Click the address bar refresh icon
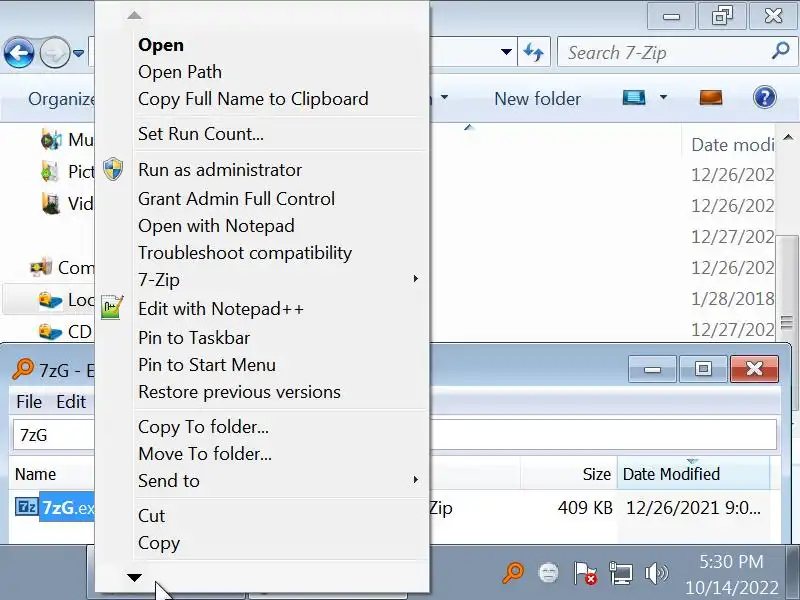Viewport: 800px width, 600px height. tap(534, 52)
